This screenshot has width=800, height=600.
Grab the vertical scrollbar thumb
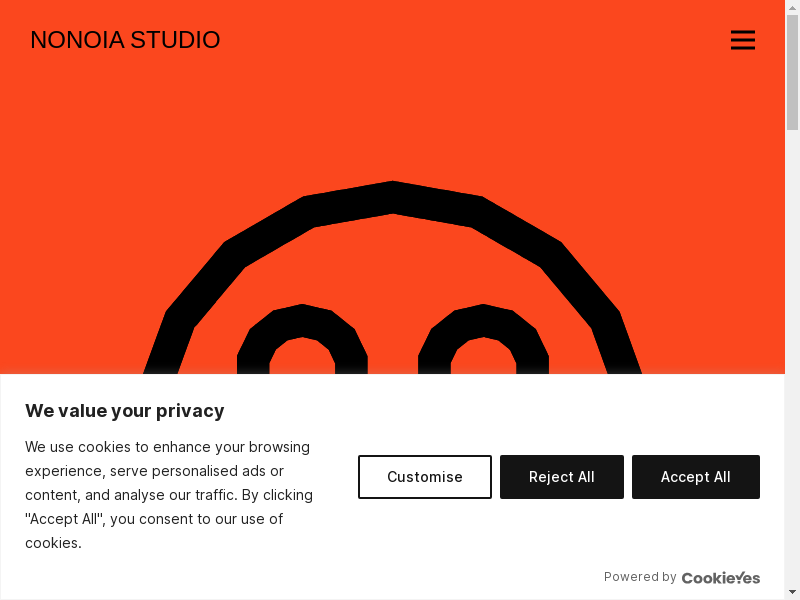tap(792, 70)
